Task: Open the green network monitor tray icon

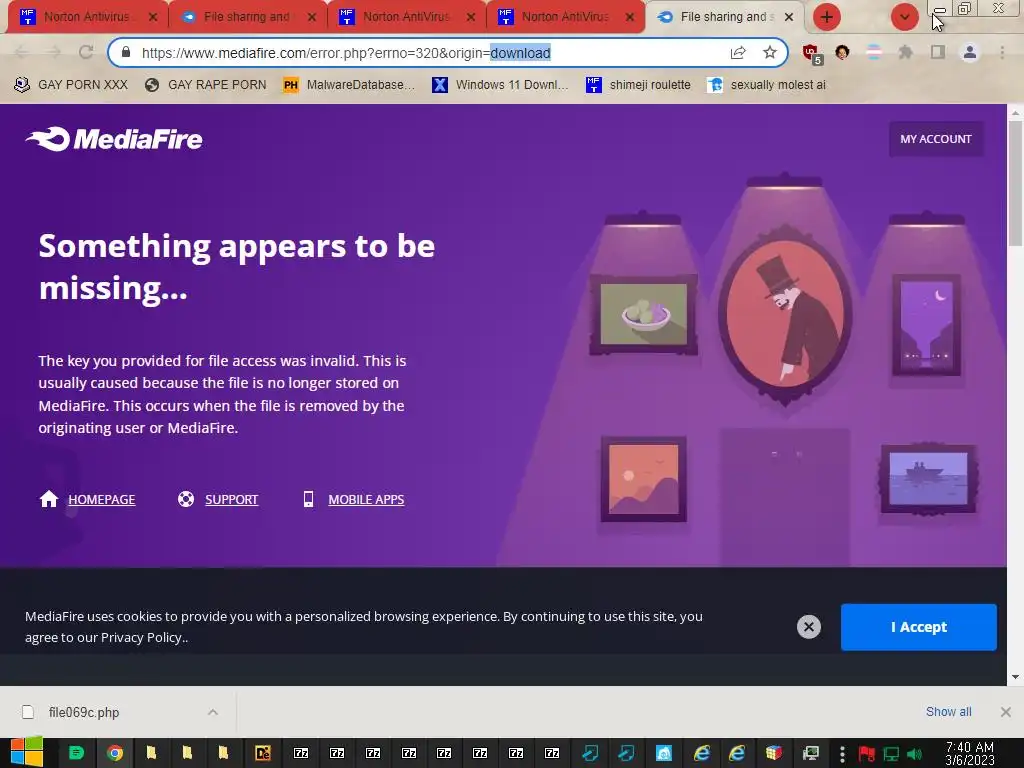Action: pos(891,754)
